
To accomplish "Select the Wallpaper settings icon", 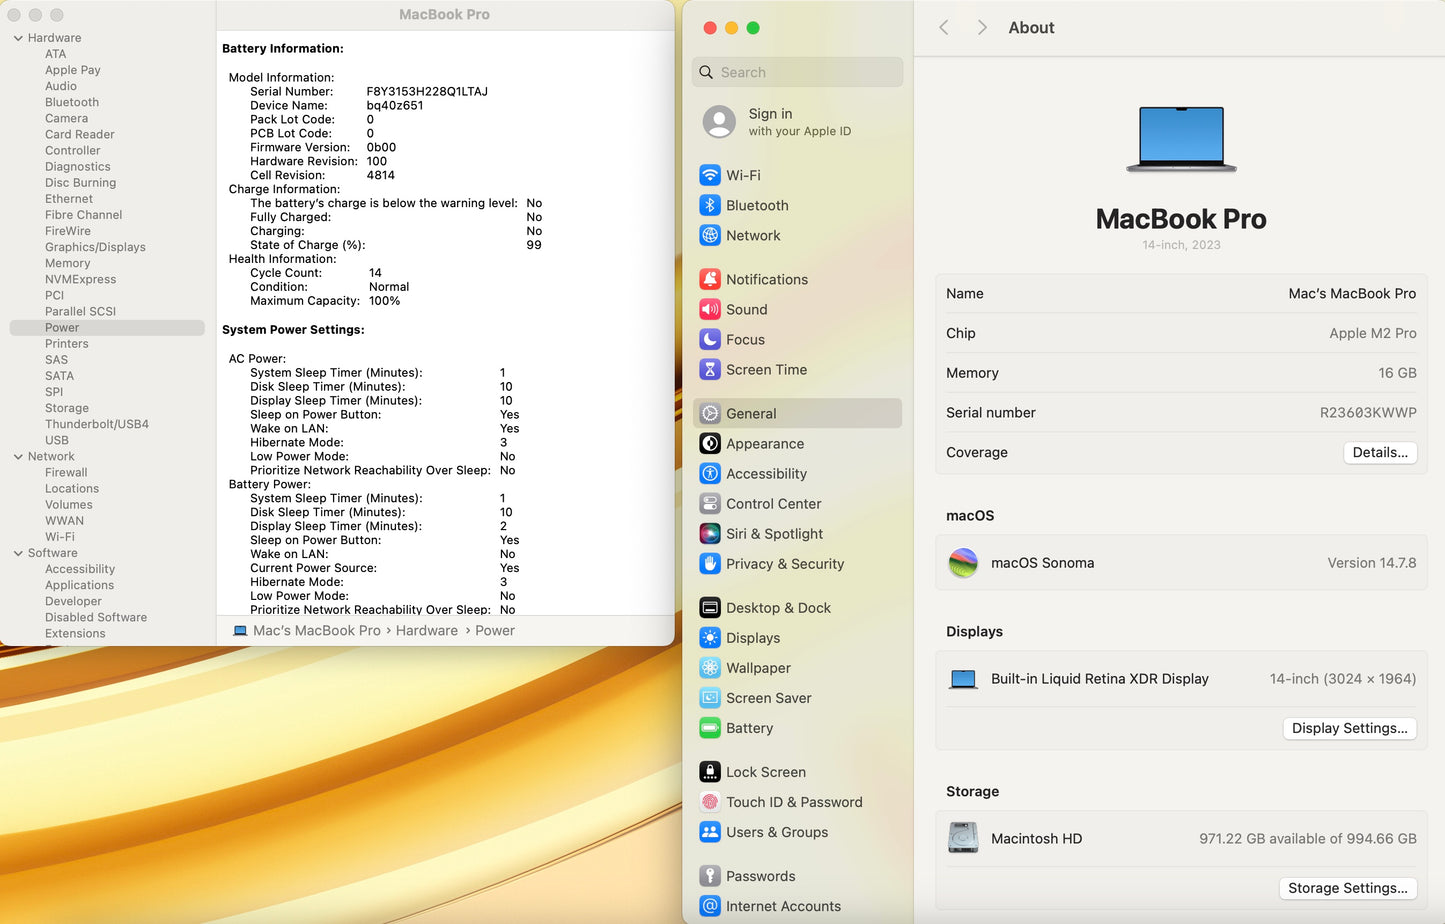I will tap(710, 667).
